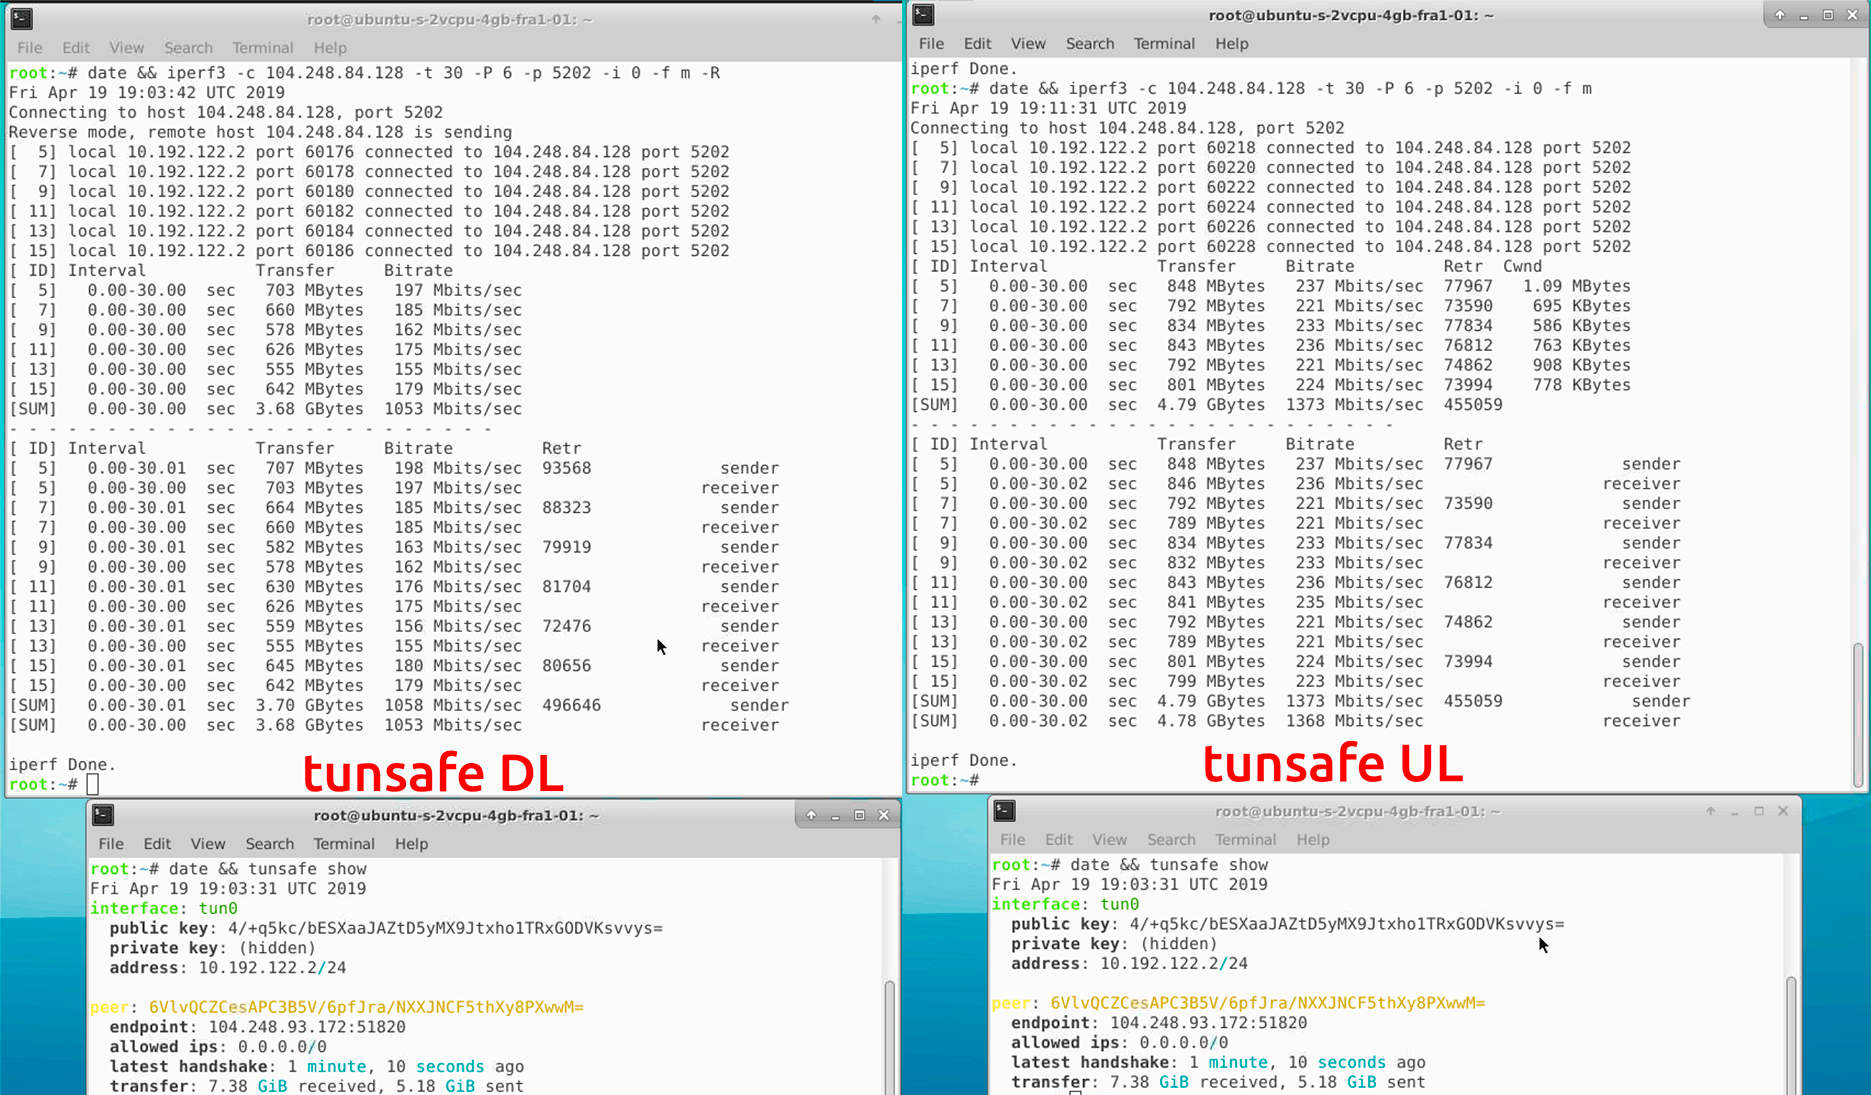Image resolution: width=1871 pixels, height=1095 pixels.
Task: Close the bottom-left terminal window
Action: click(883, 815)
